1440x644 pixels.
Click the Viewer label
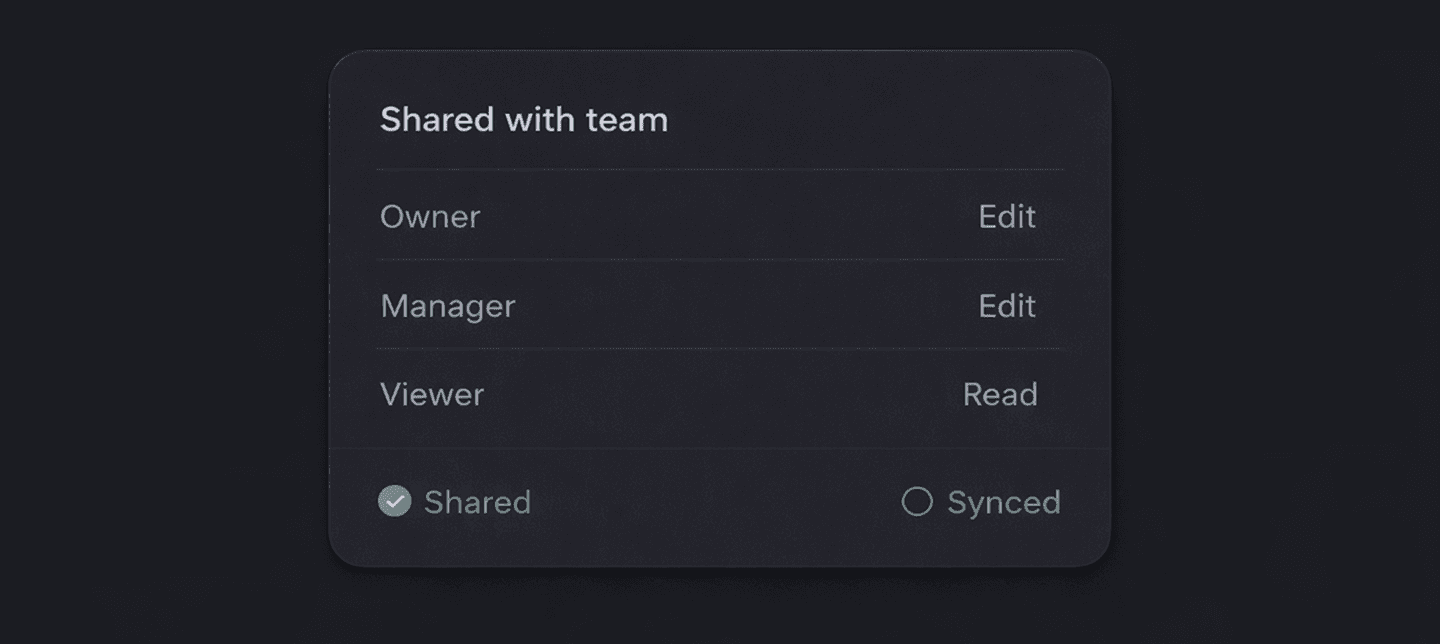(x=431, y=394)
